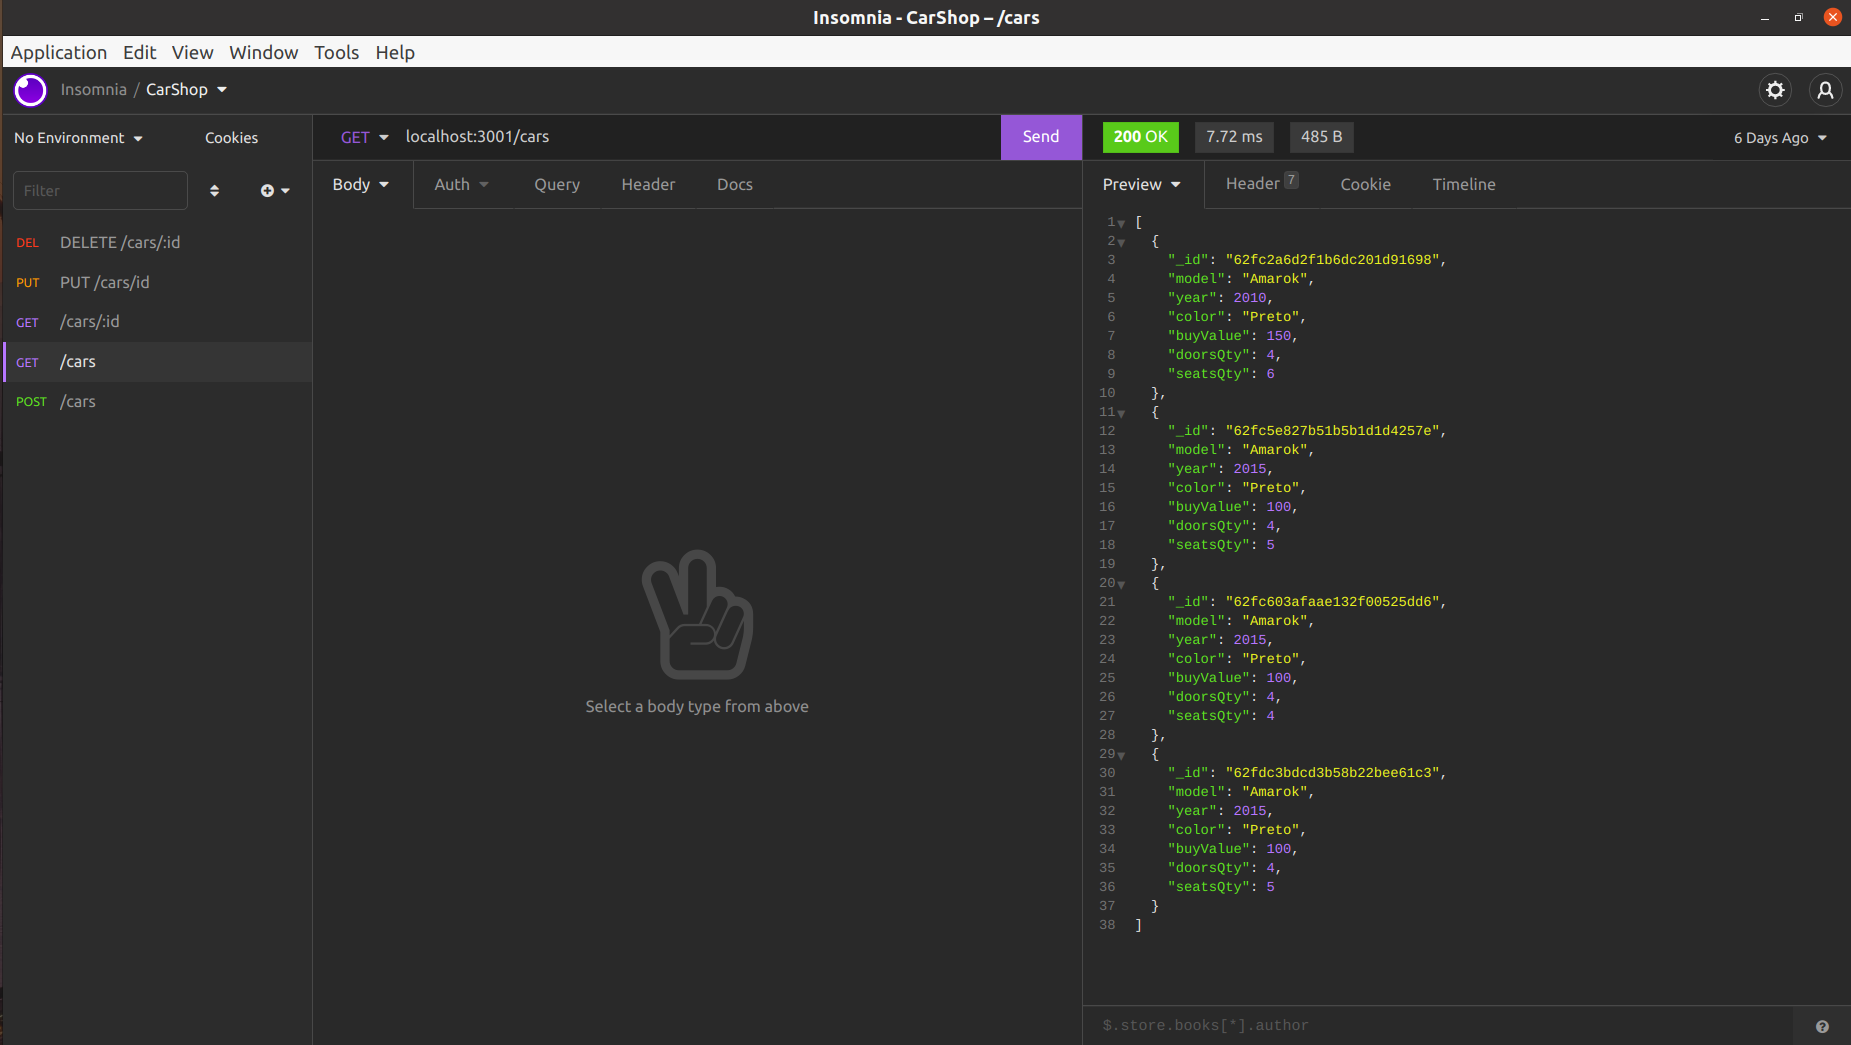The width and height of the screenshot is (1851, 1045).
Task: Open the Cookies manager
Action: [231, 138]
